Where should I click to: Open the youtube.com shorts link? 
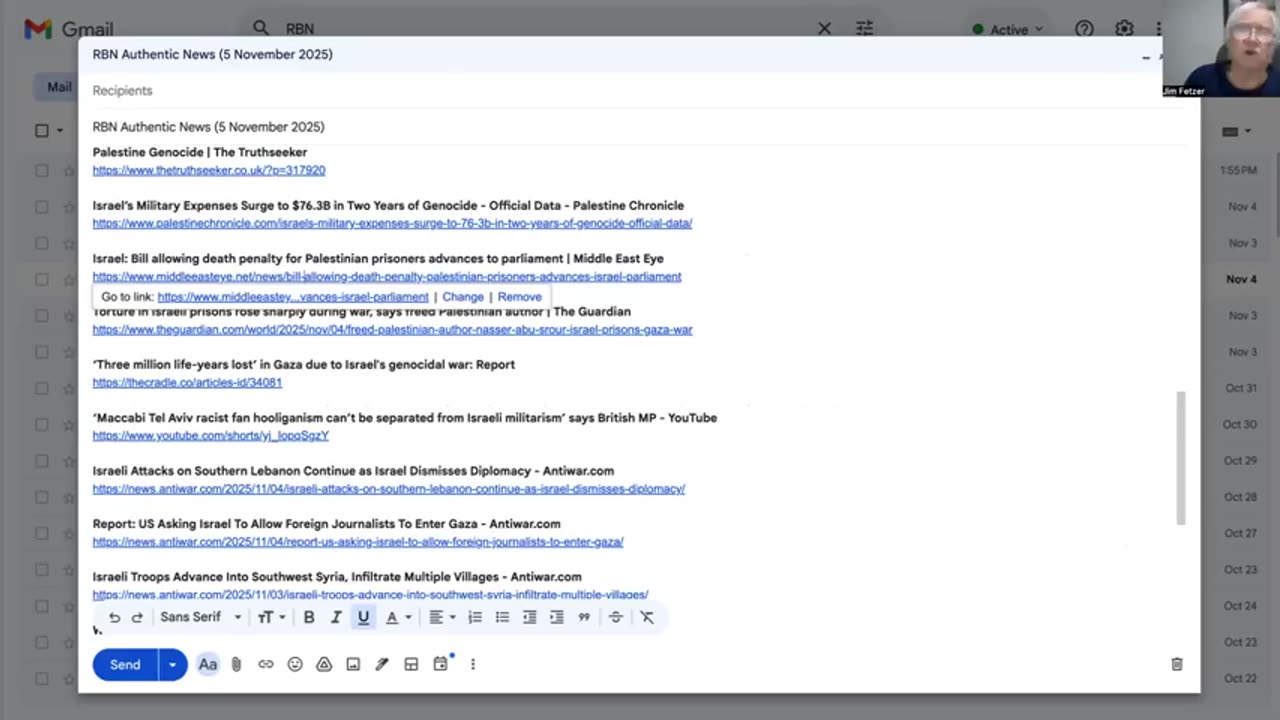211,435
